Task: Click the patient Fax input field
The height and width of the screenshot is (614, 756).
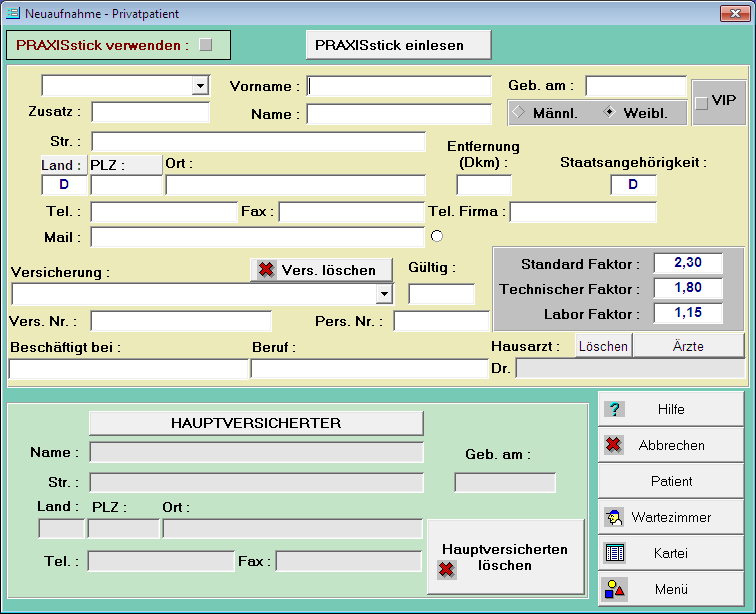Action: tap(351, 212)
